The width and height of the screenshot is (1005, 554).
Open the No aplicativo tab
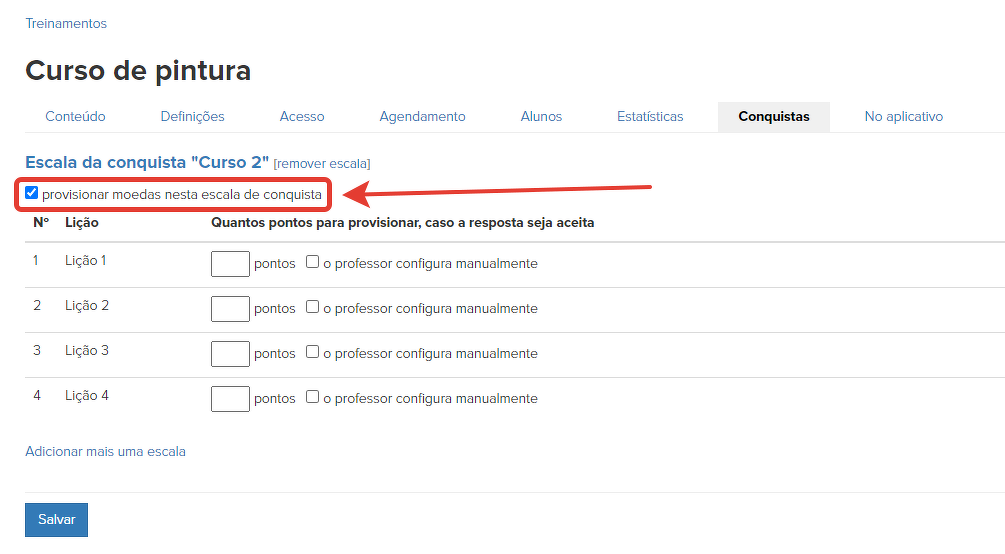tap(903, 117)
